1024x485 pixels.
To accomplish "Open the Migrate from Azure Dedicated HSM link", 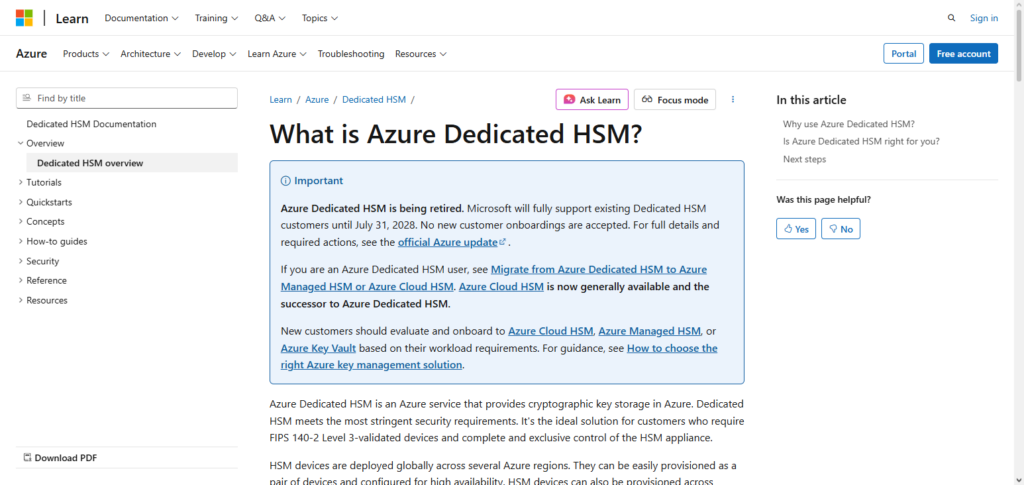I will click(494, 277).
